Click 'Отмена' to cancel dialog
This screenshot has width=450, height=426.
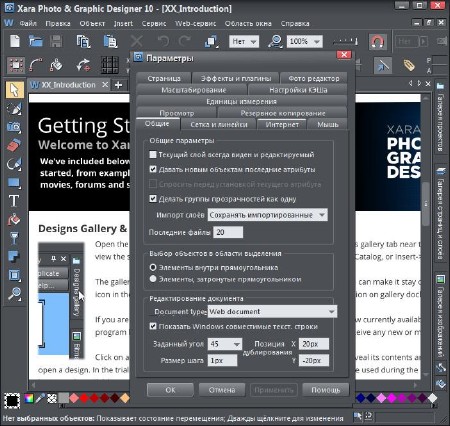(x=222, y=390)
